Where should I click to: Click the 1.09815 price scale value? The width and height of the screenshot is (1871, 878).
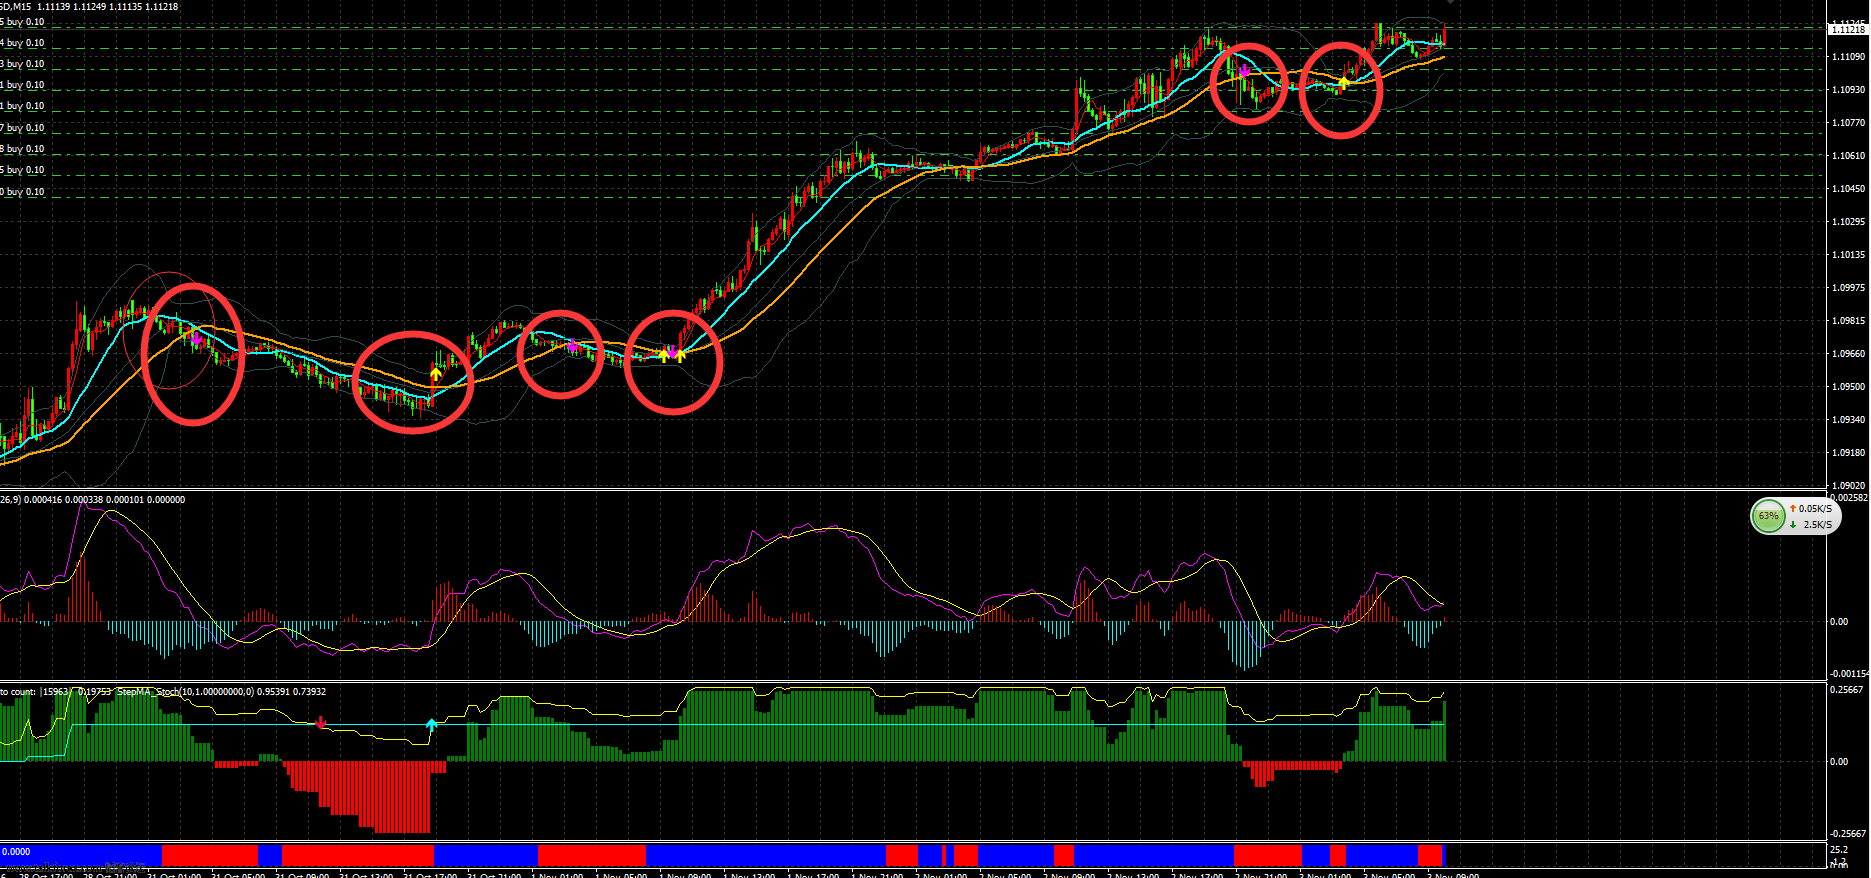[x=1848, y=321]
